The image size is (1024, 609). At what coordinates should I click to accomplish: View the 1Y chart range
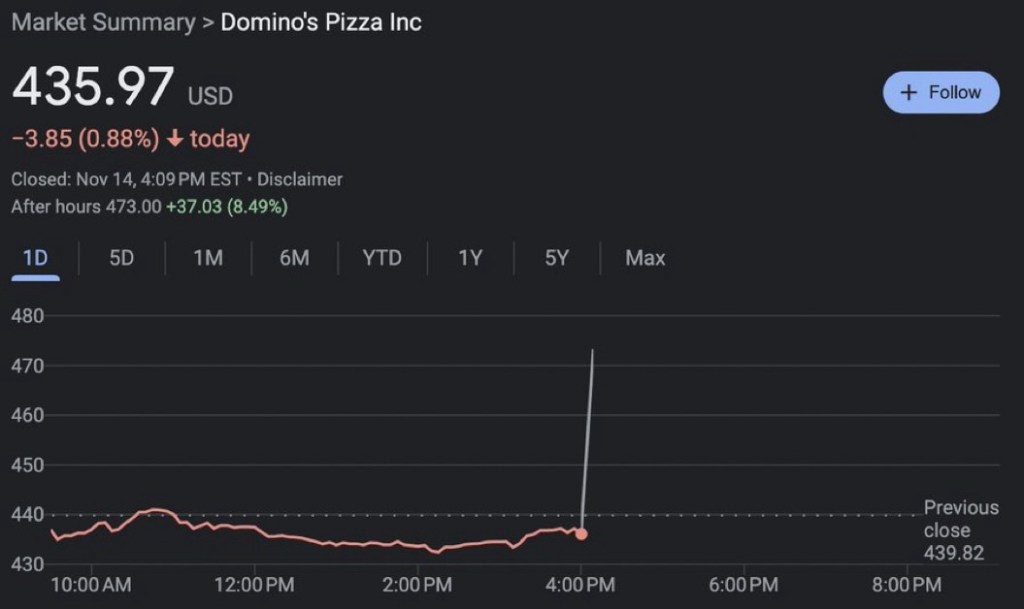(470, 258)
